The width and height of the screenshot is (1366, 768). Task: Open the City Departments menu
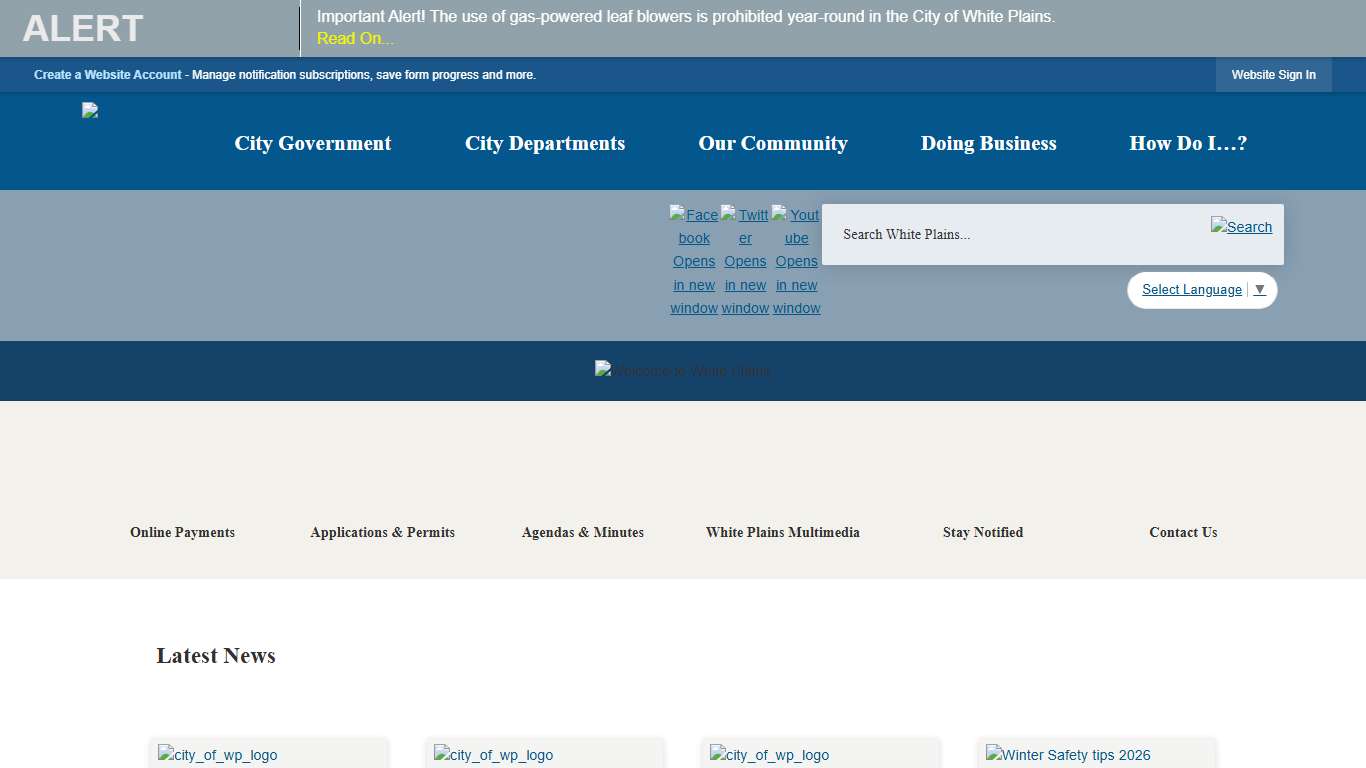coord(545,143)
